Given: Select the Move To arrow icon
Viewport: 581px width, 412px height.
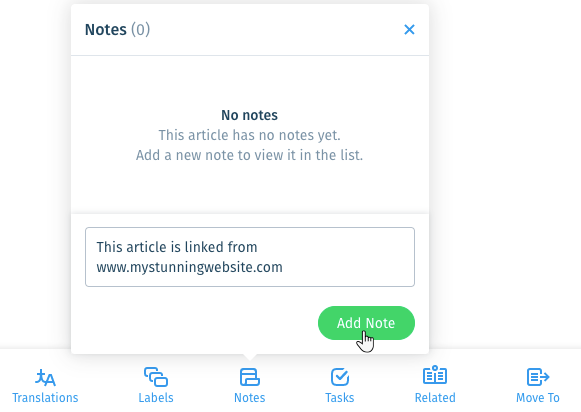Looking at the screenshot, I should 538,377.
